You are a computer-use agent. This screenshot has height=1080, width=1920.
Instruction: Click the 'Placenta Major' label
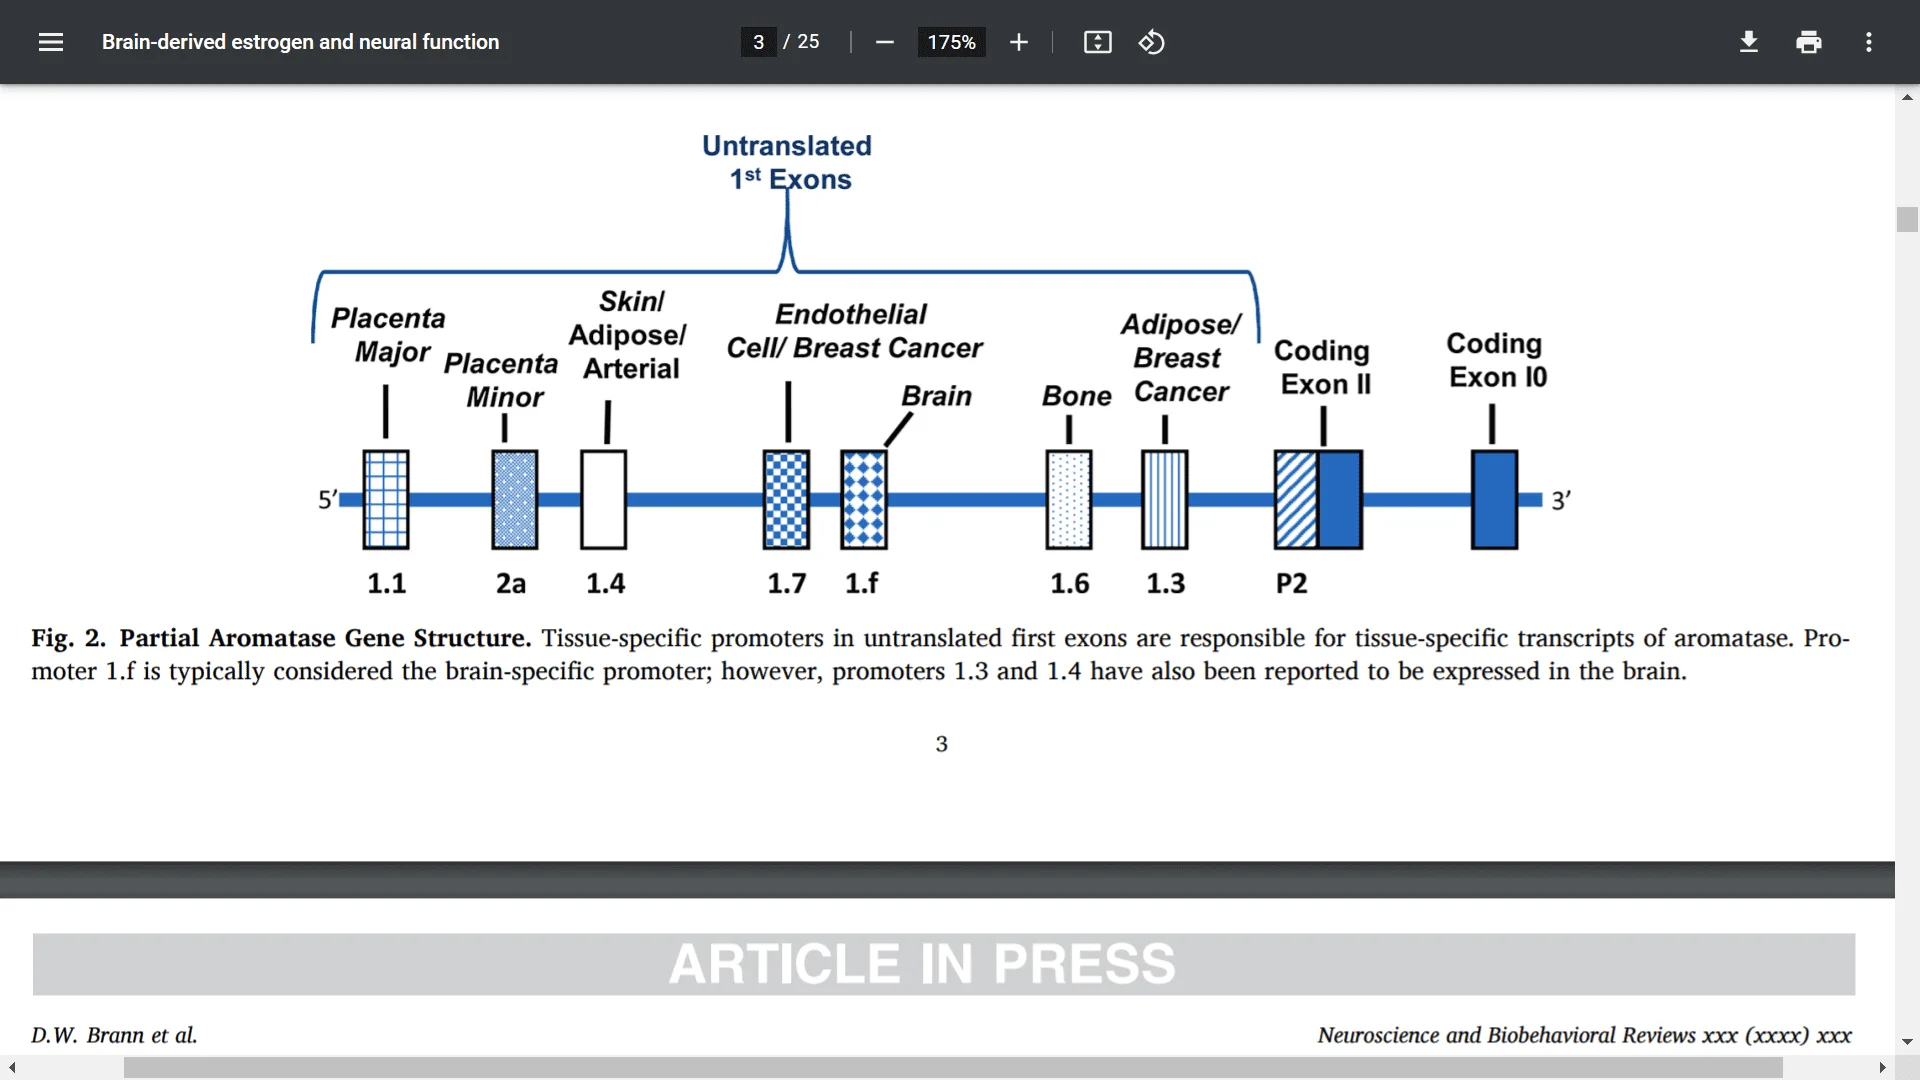click(388, 335)
